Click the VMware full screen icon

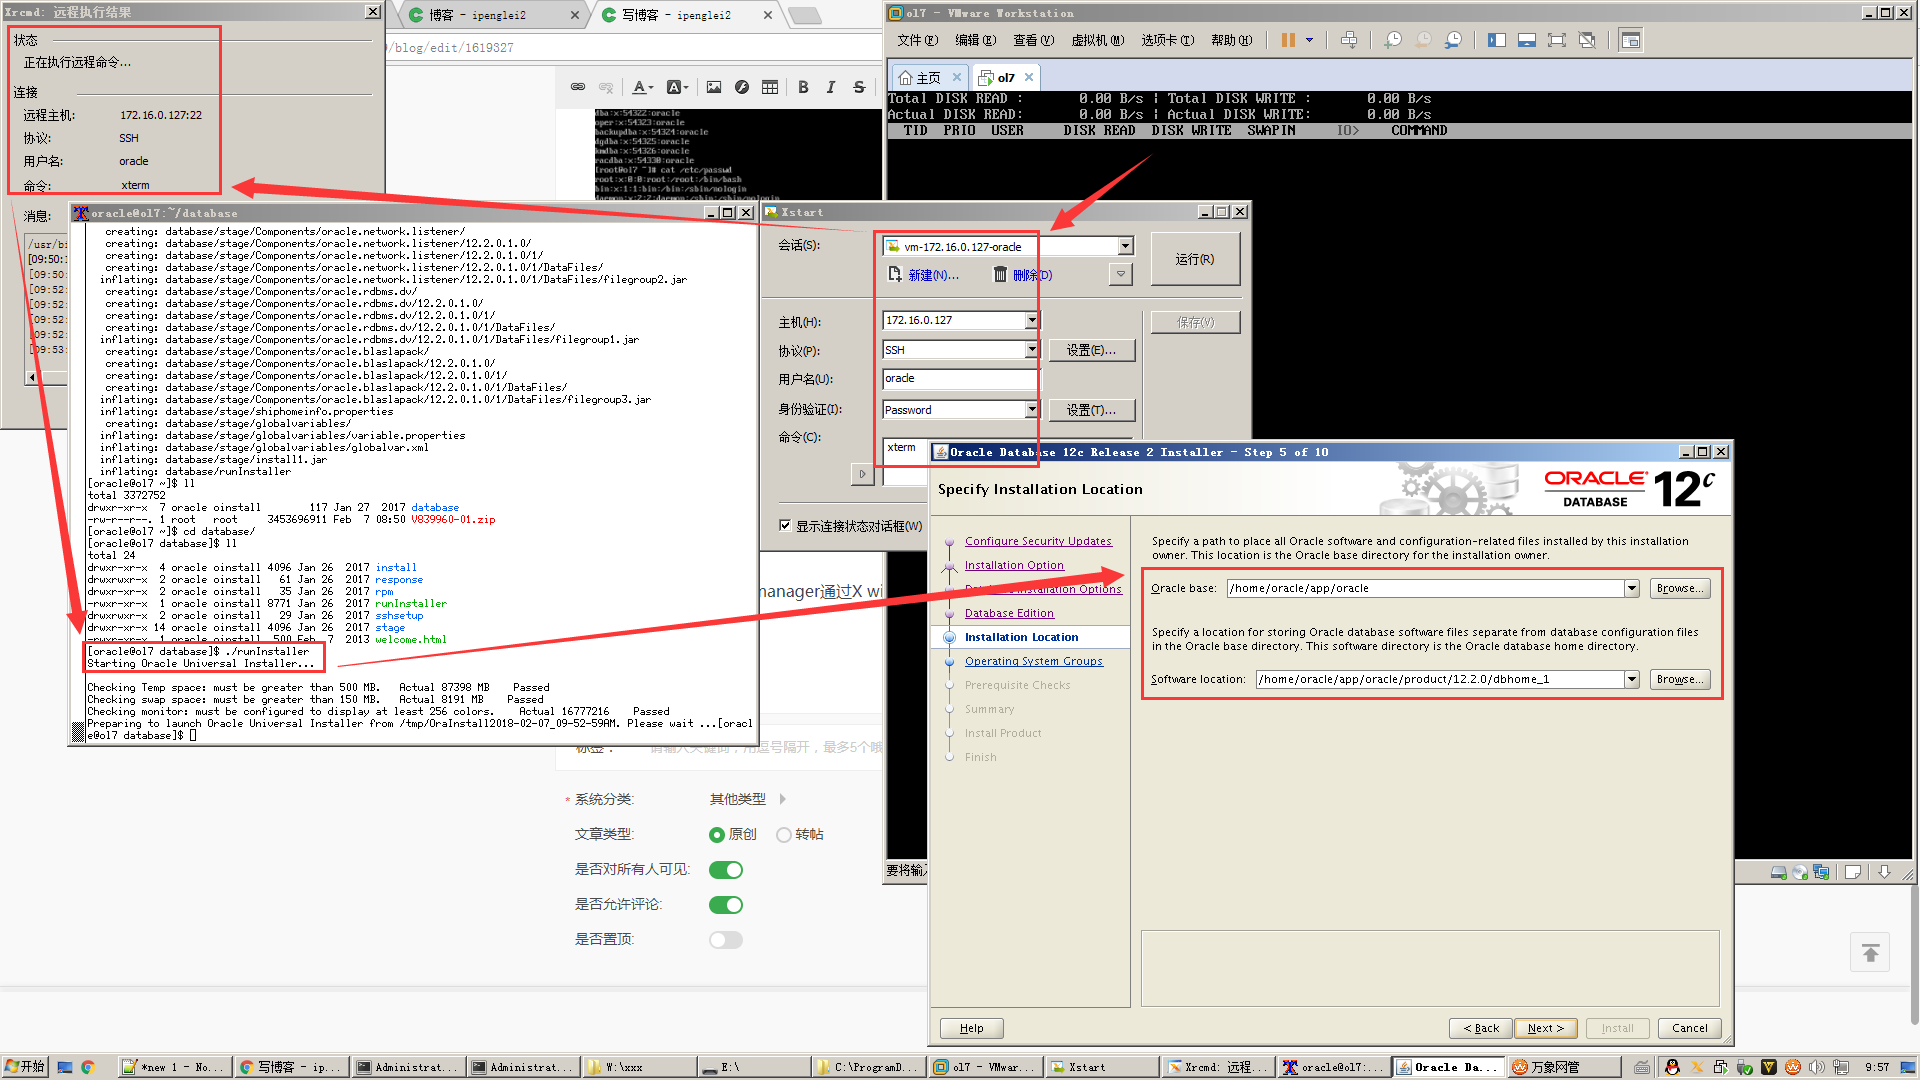coord(1556,40)
